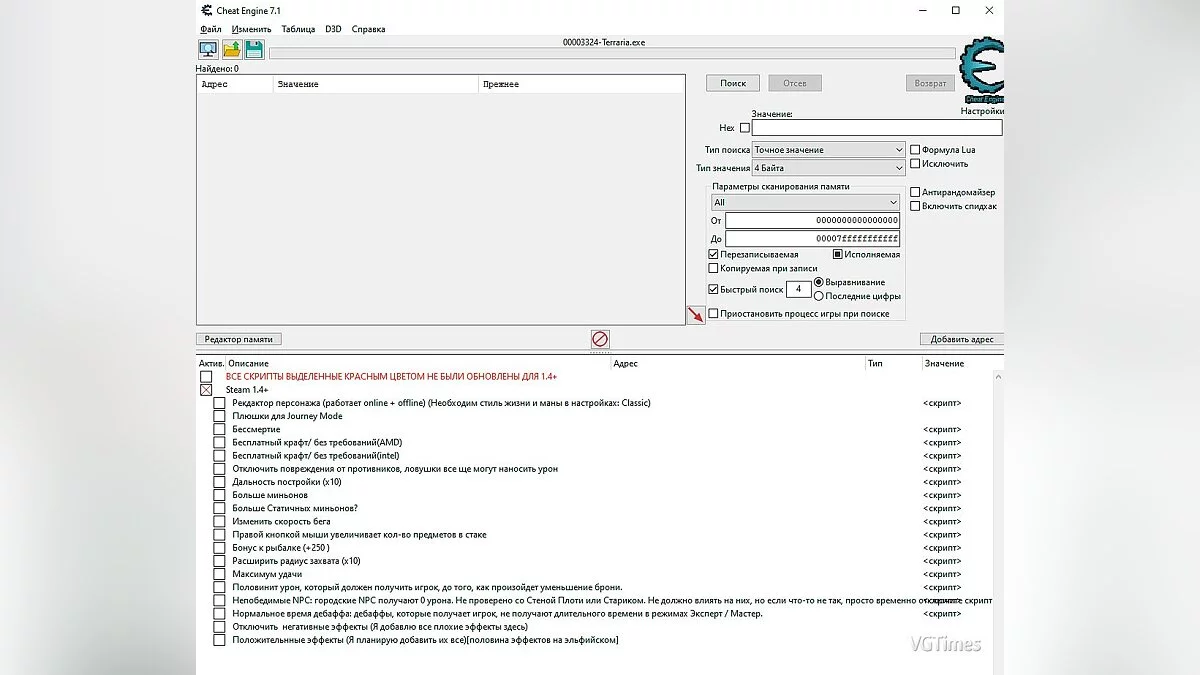Open the Тип поиска dropdown

point(828,150)
